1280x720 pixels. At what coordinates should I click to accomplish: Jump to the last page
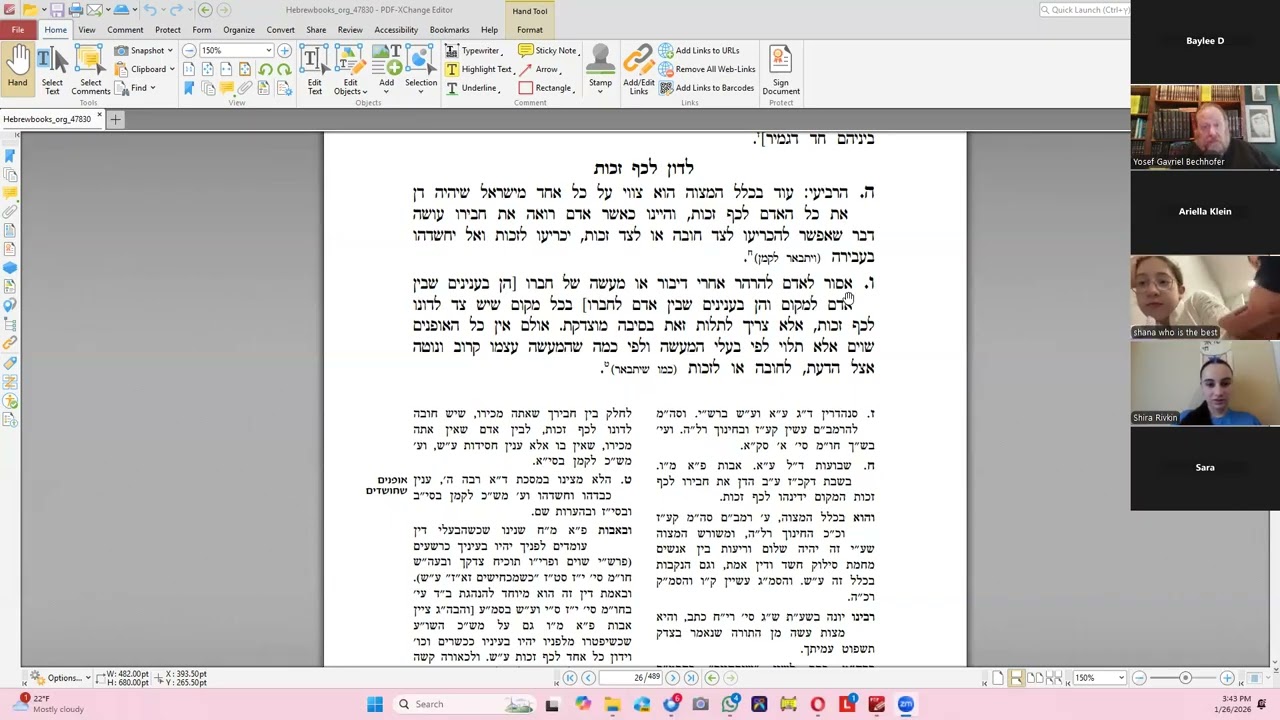691,678
